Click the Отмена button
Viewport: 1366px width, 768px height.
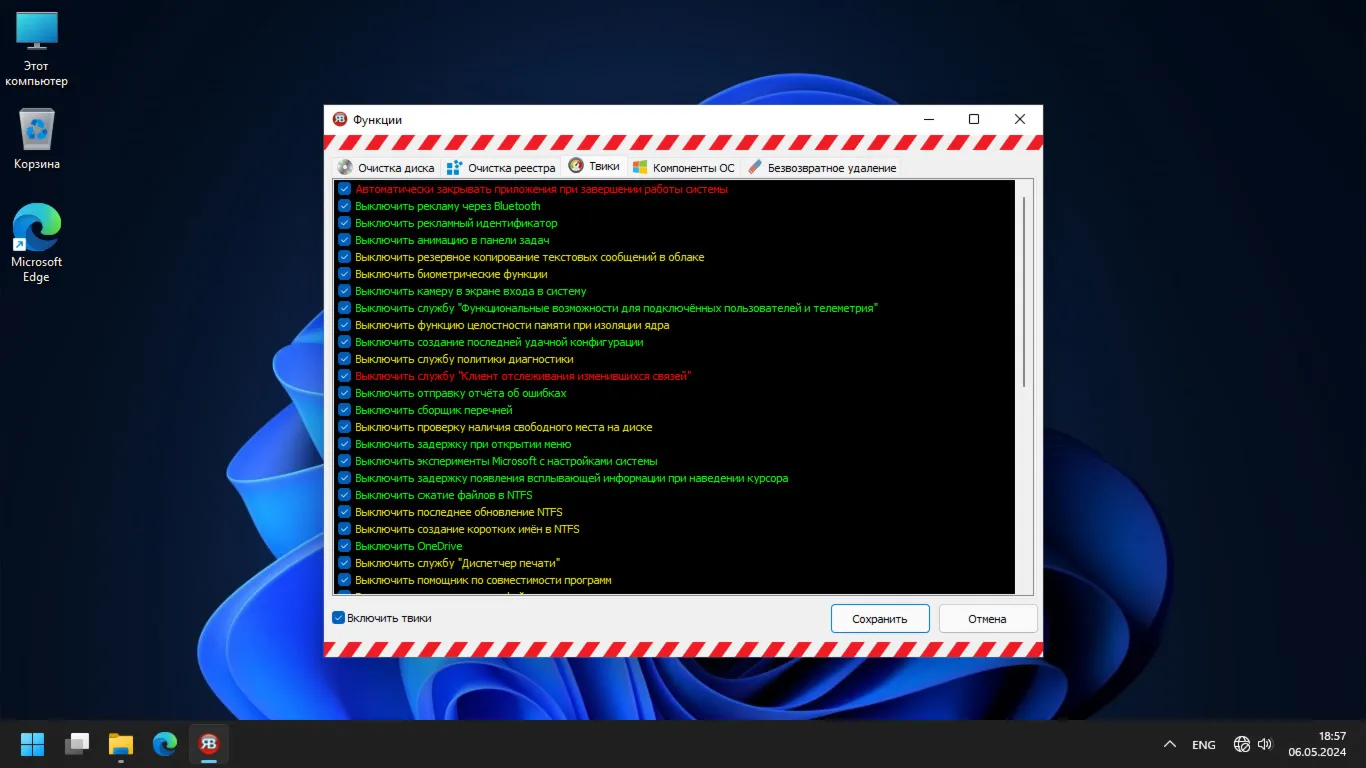(x=987, y=619)
